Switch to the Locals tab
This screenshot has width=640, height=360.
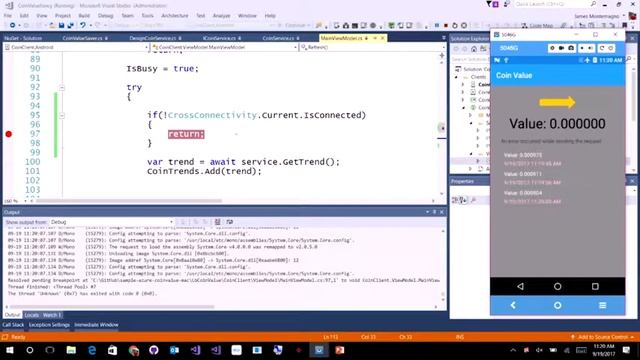point(31,315)
